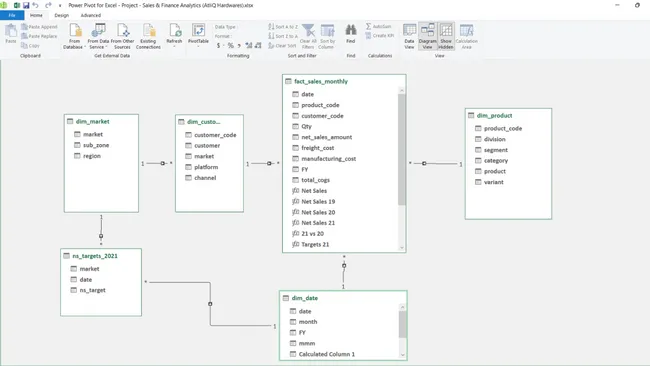Click the Redo icon in title bar

[48, 5]
